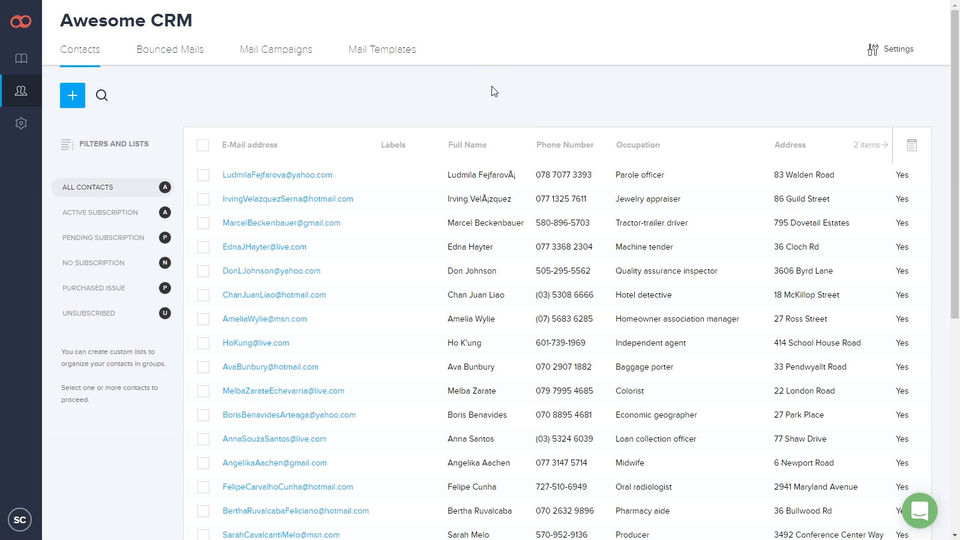Open Settings sliders icon at top right
This screenshot has height=540, width=960.
[x=873, y=50]
